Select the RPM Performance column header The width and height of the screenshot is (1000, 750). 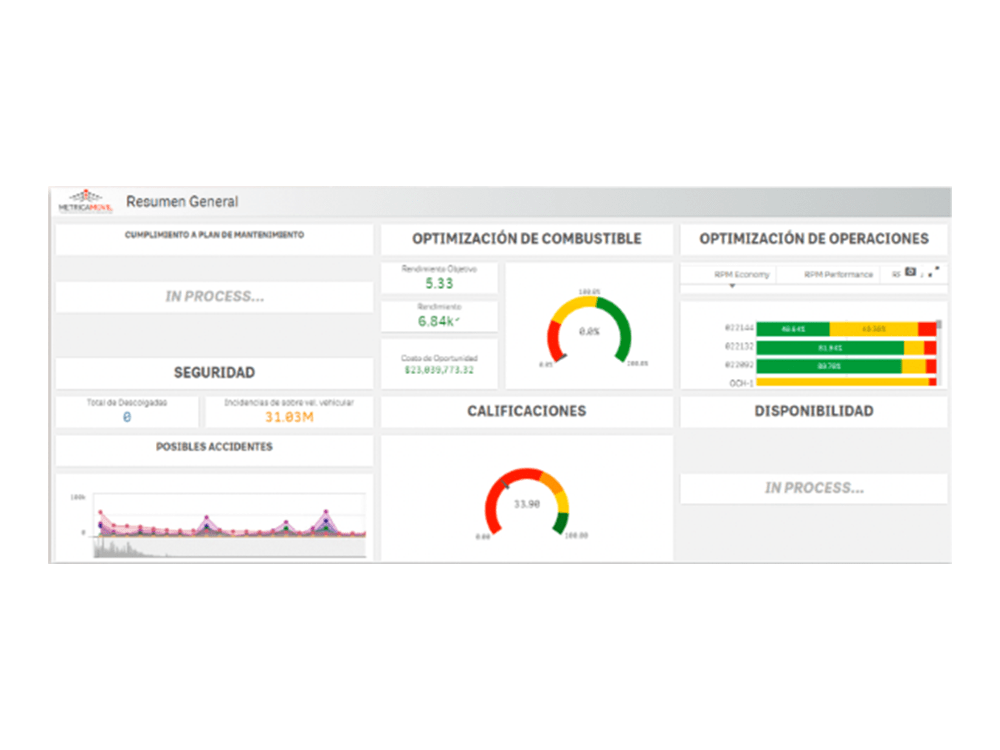pos(837,274)
